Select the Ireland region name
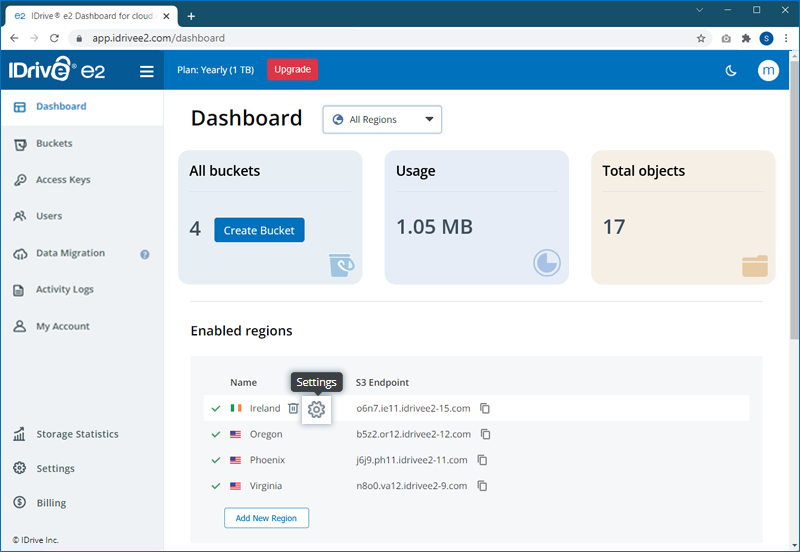This screenshot has width=800, height=552. coord(265,408)
